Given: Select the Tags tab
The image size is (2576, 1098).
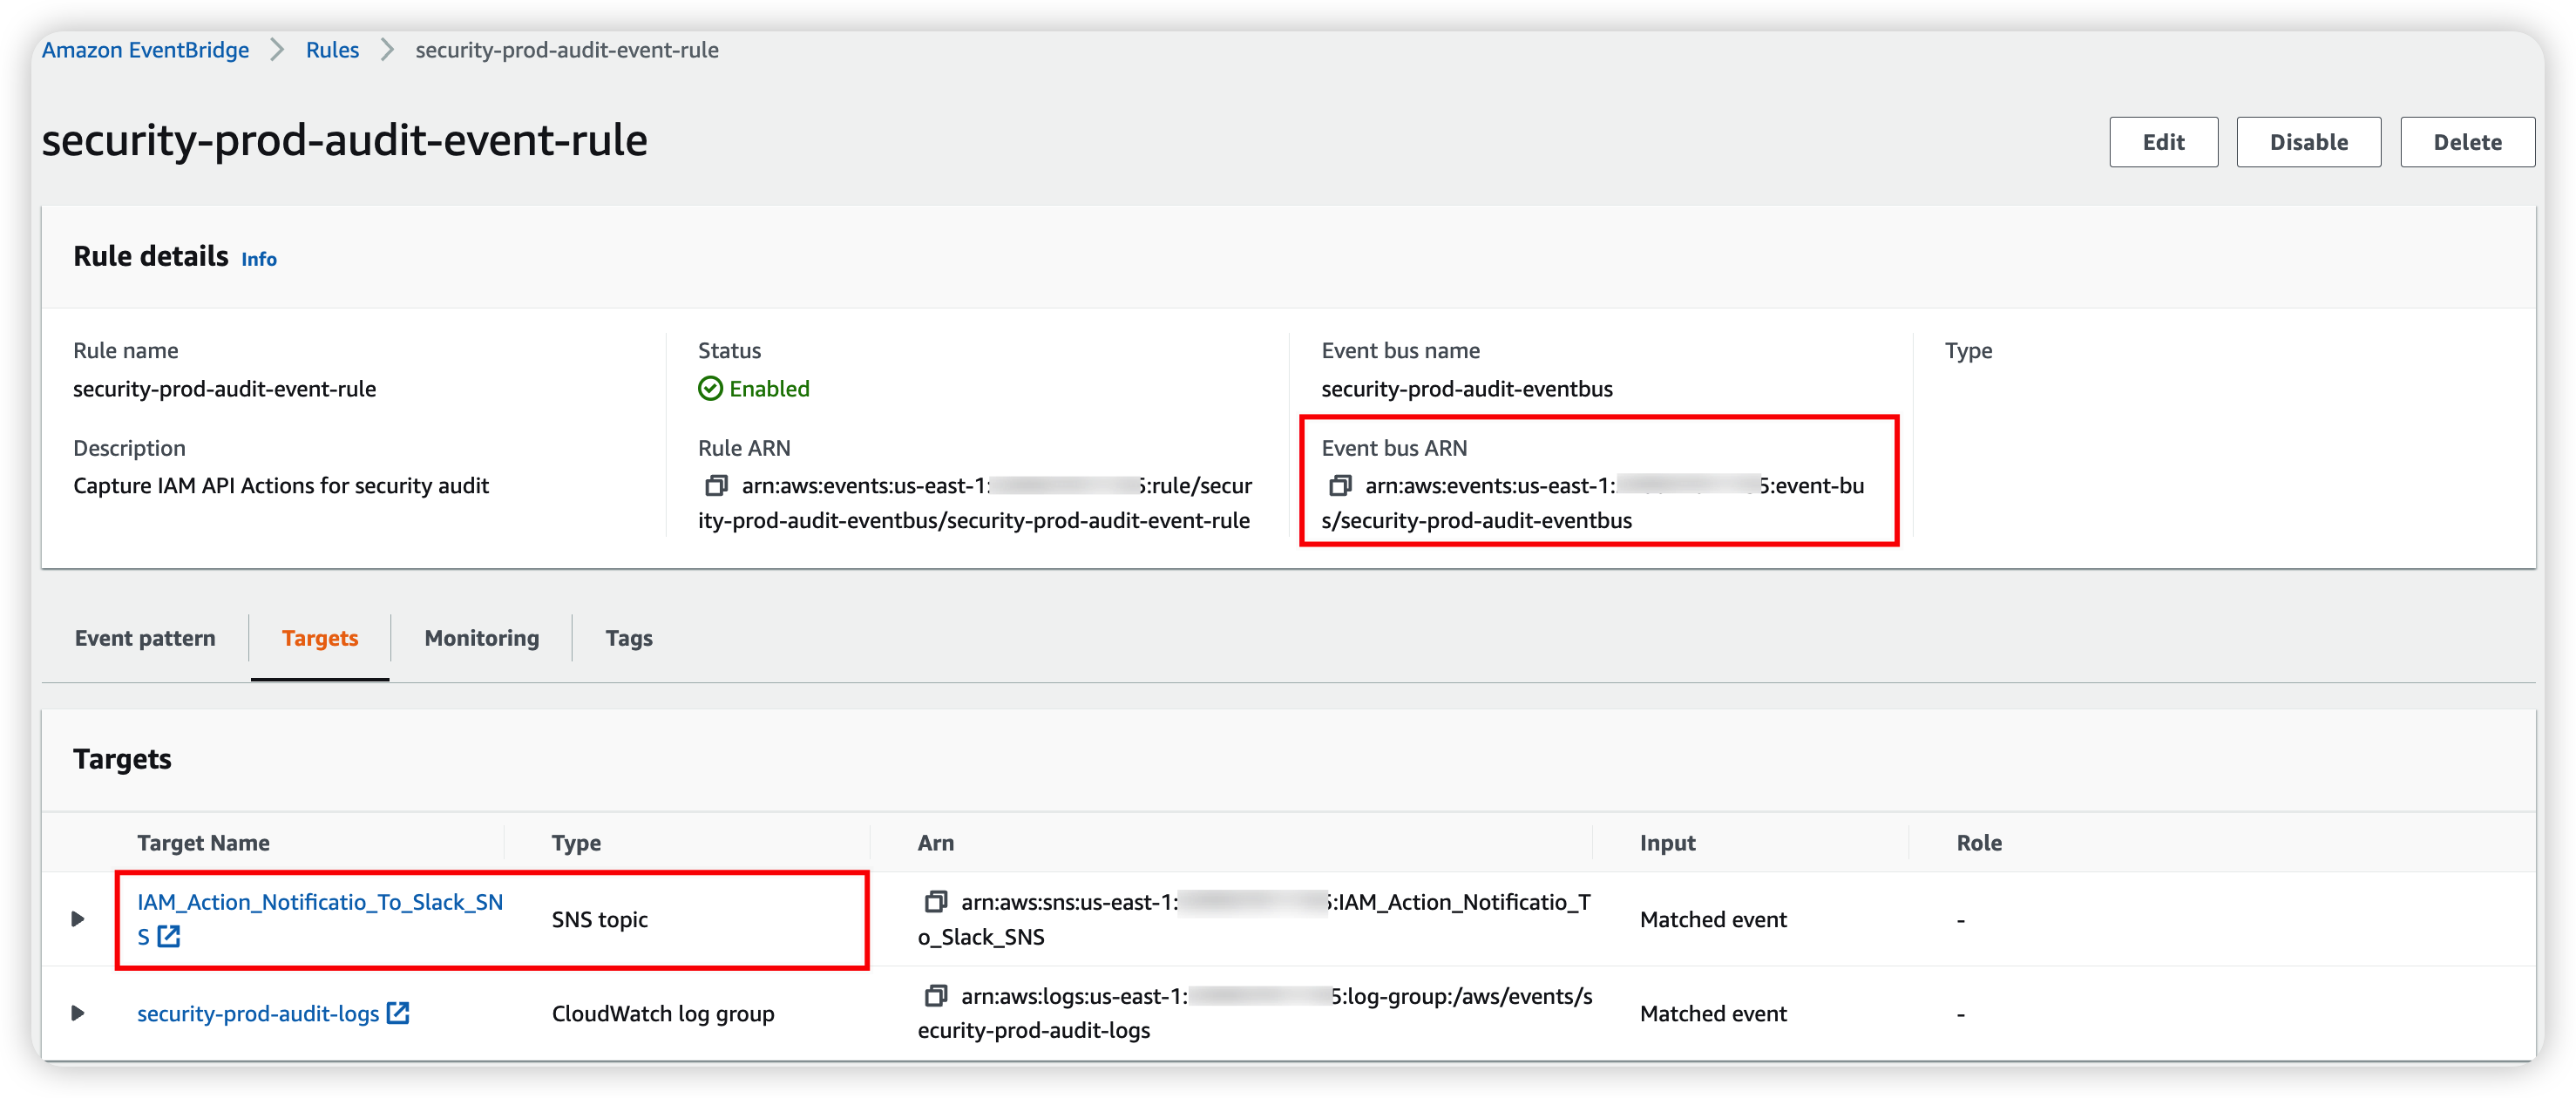Looking at the screenshot, I should 628,638.
